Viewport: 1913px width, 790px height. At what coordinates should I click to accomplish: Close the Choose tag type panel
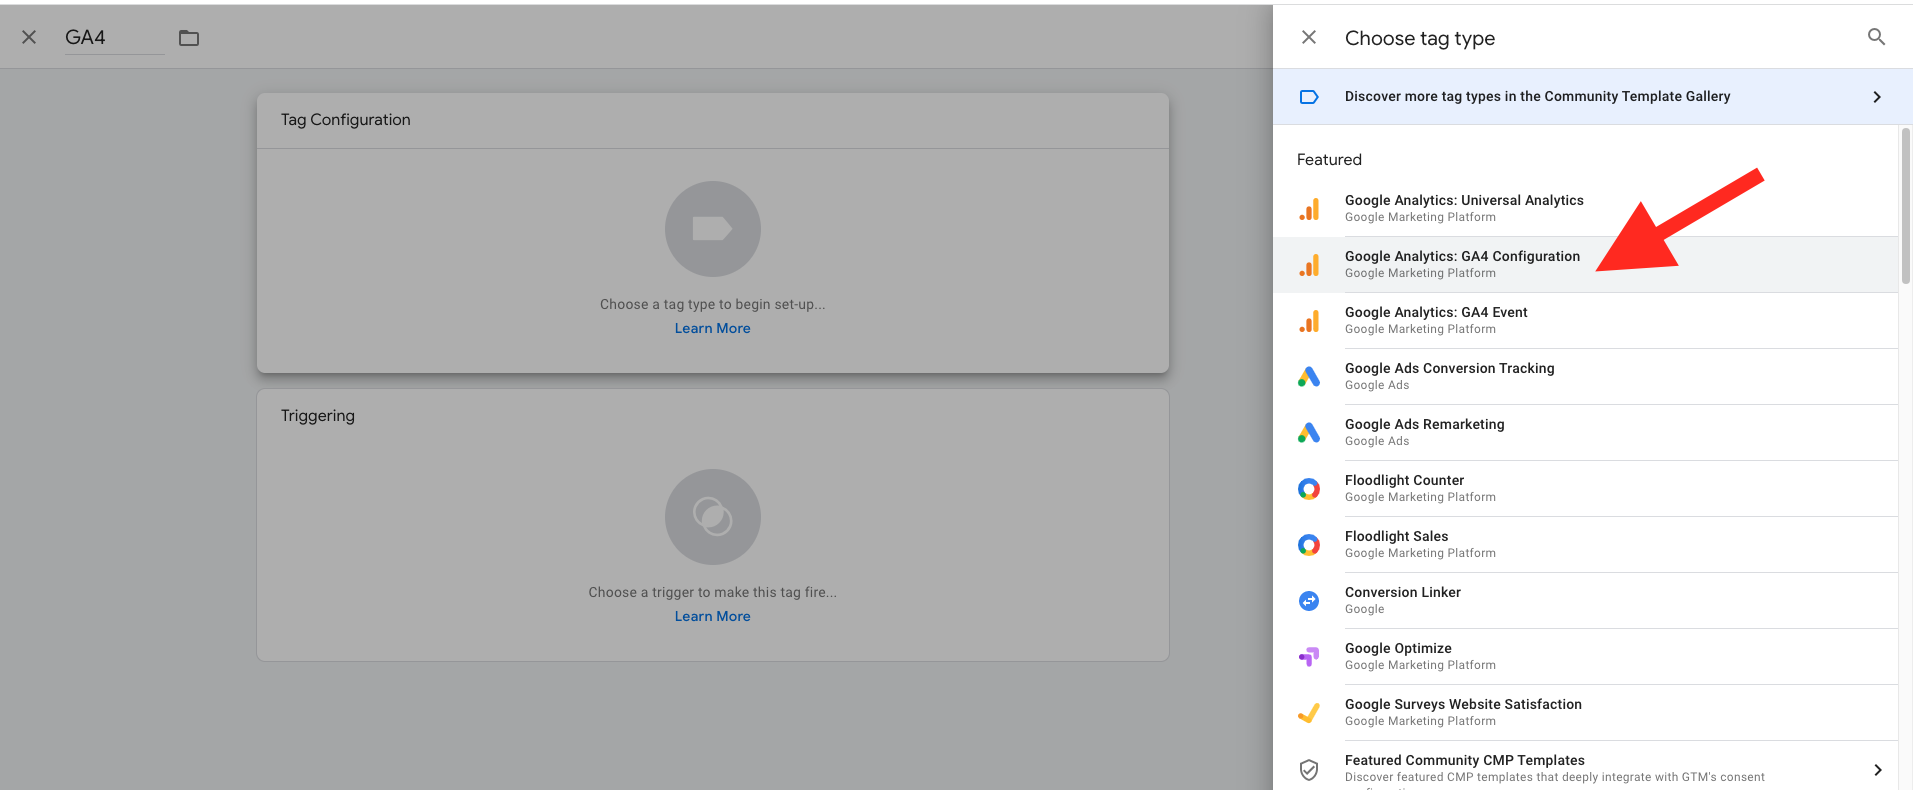(1308, 37)
